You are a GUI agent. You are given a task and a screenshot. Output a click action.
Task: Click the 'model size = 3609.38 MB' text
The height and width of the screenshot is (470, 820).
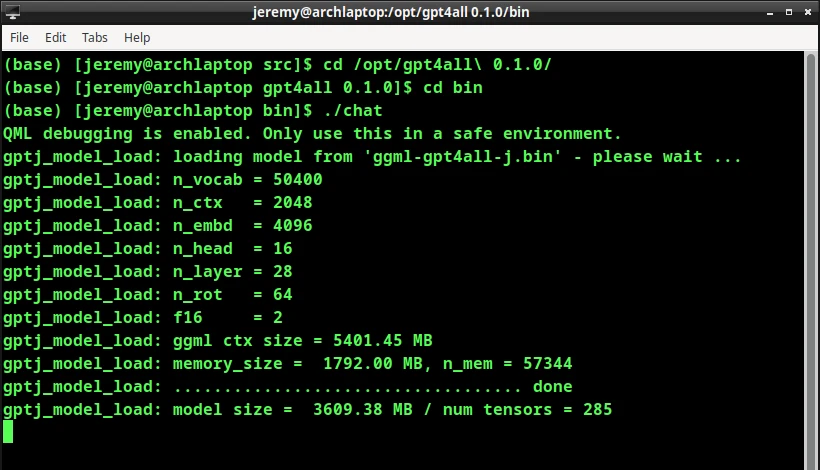[x=293, y=410]
